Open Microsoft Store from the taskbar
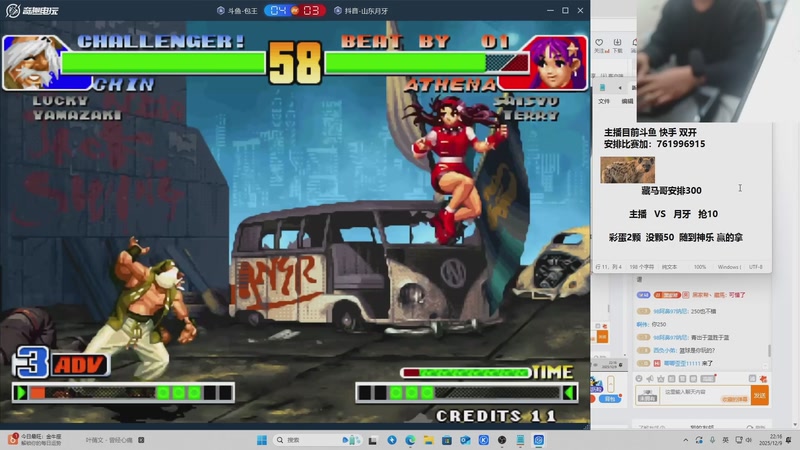 point(447,440)
